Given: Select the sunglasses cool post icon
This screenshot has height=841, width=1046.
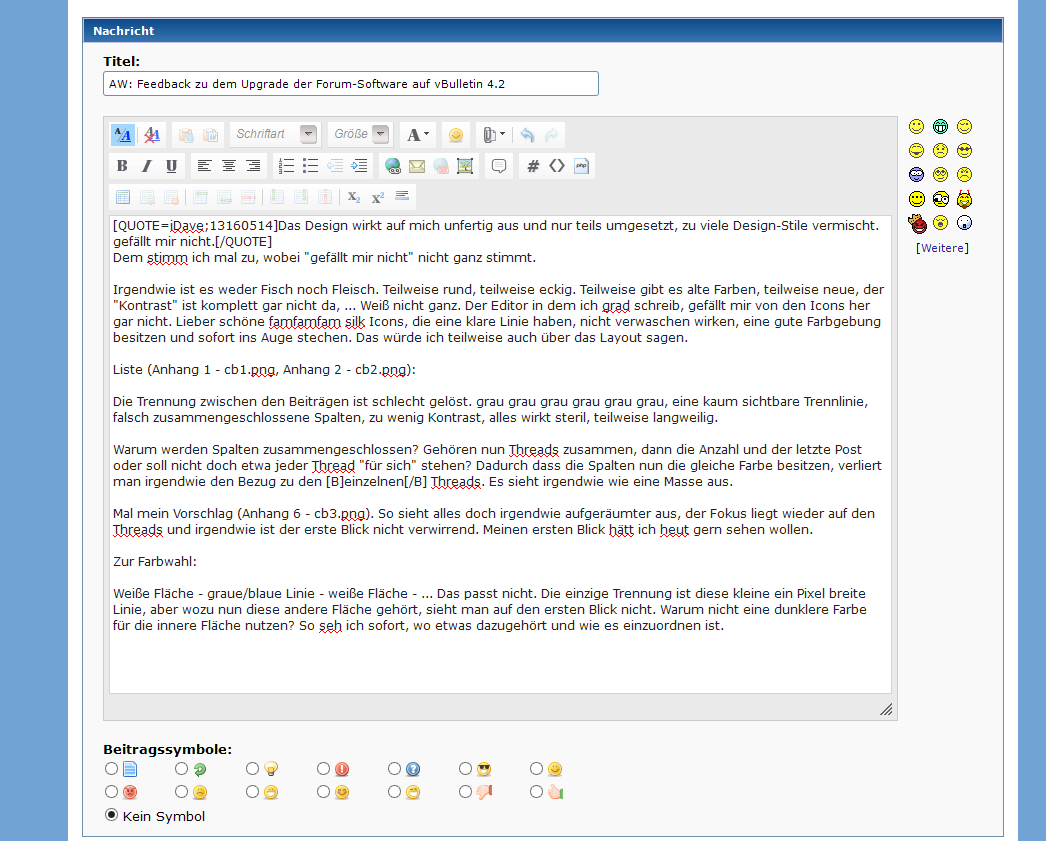Looking at the screenshot, I should click(x=484, y=769).
